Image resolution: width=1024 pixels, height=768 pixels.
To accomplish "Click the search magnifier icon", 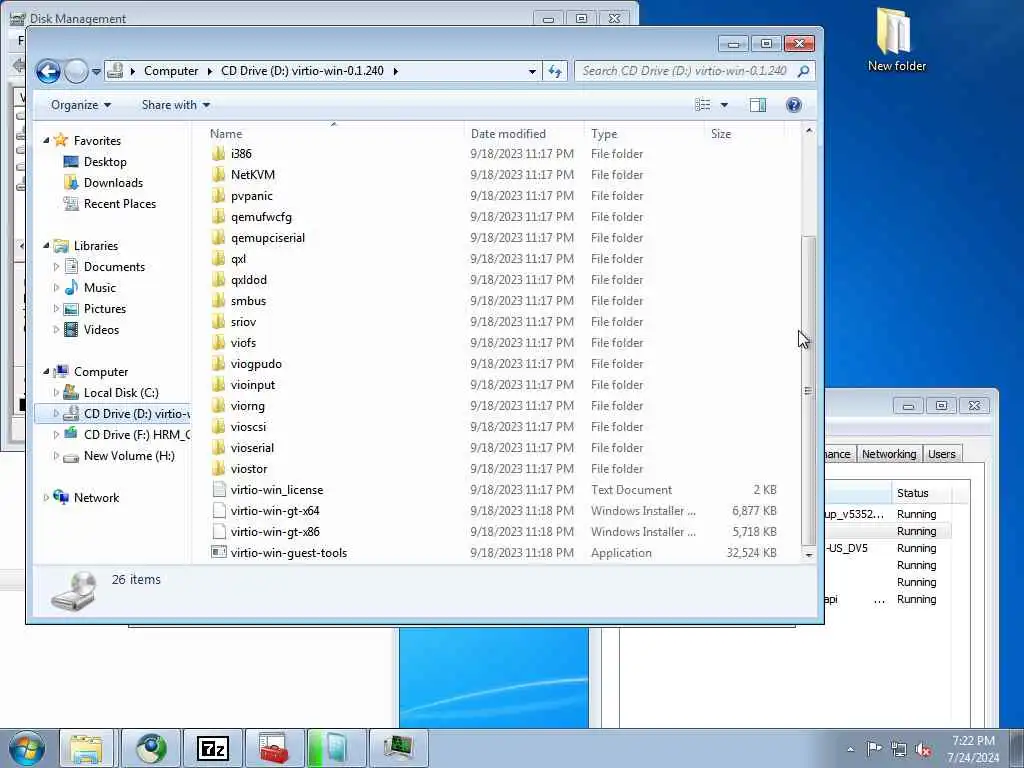I will pyautogui.click(x=804, y=71).
